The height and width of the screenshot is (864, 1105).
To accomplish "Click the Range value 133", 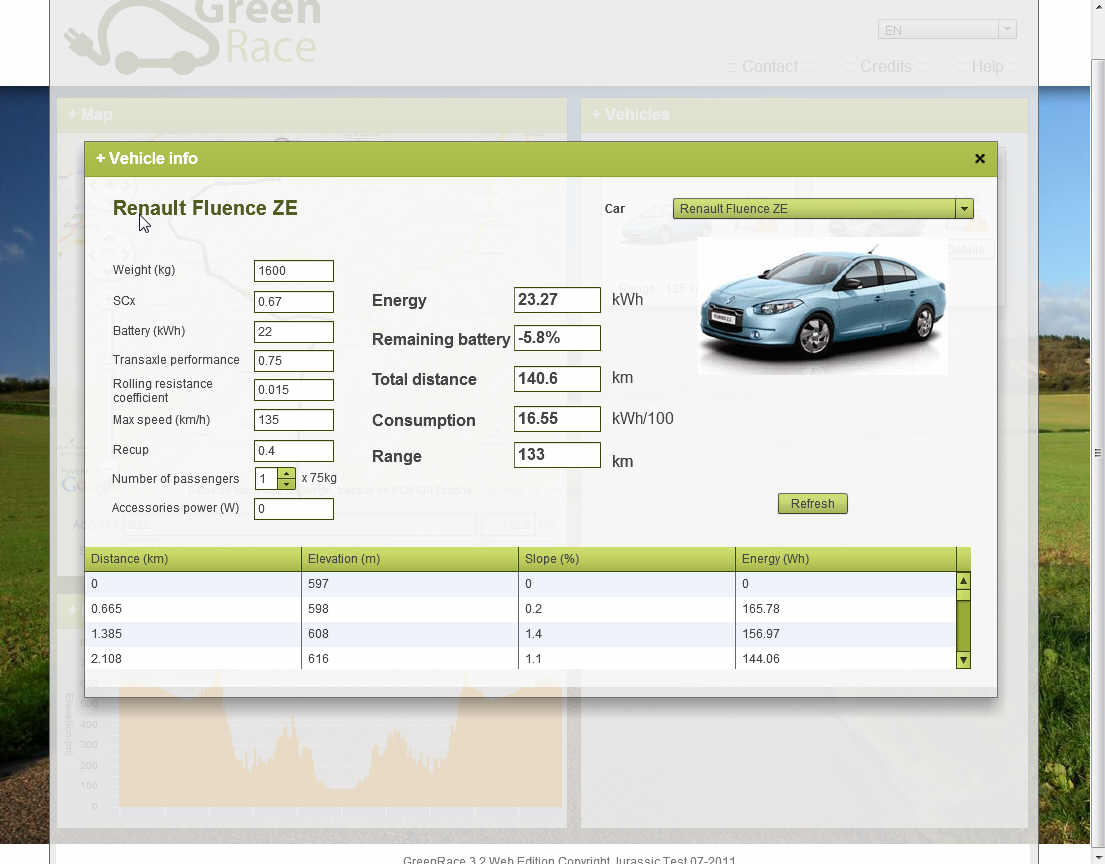I will coord(557,455).
